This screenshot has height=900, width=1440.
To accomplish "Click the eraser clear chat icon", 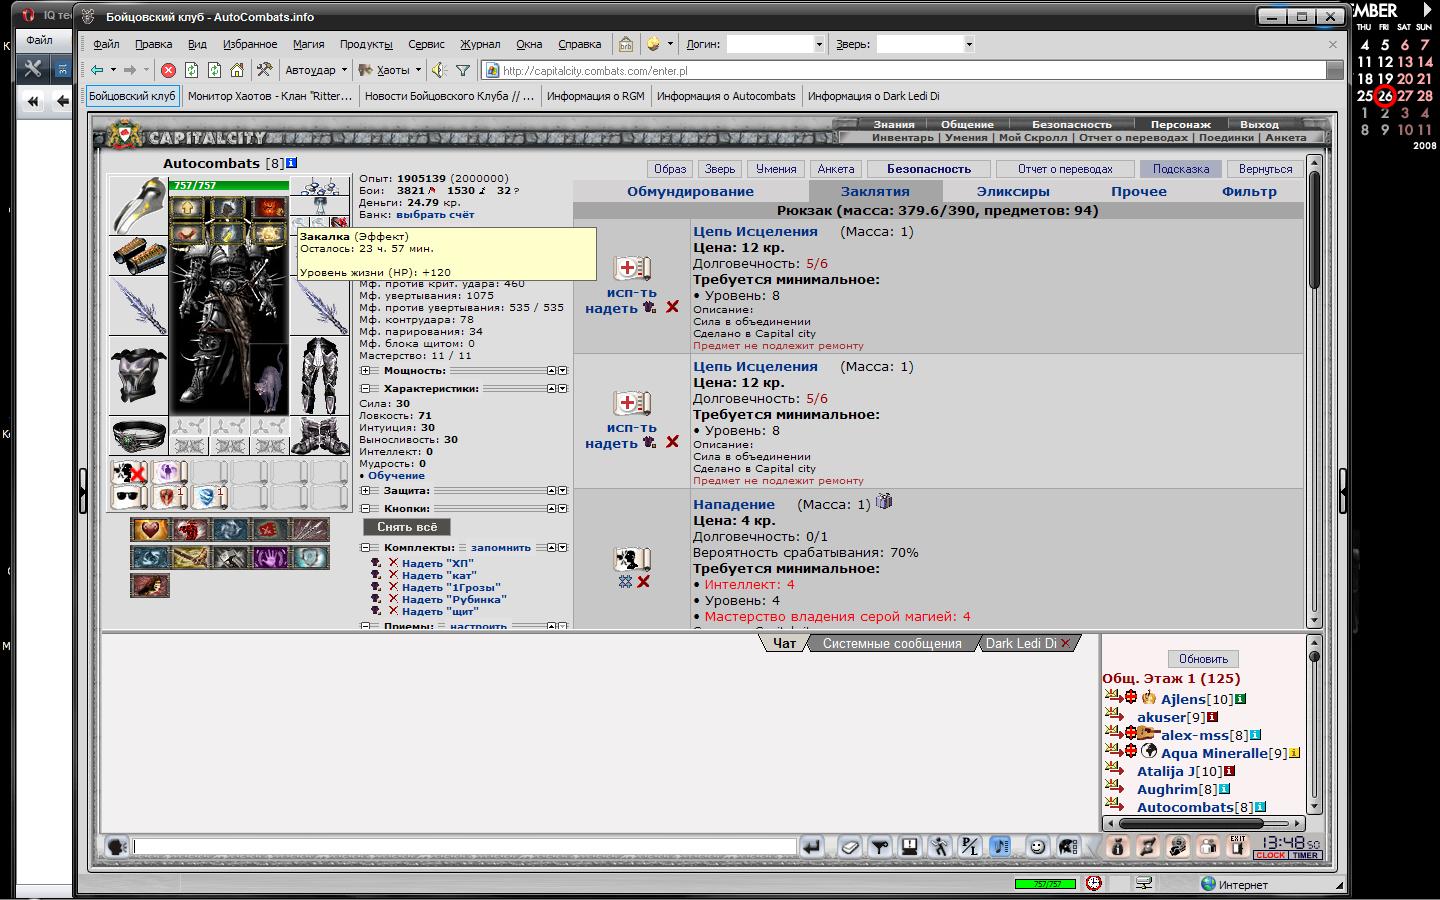I will coord(849,847).
